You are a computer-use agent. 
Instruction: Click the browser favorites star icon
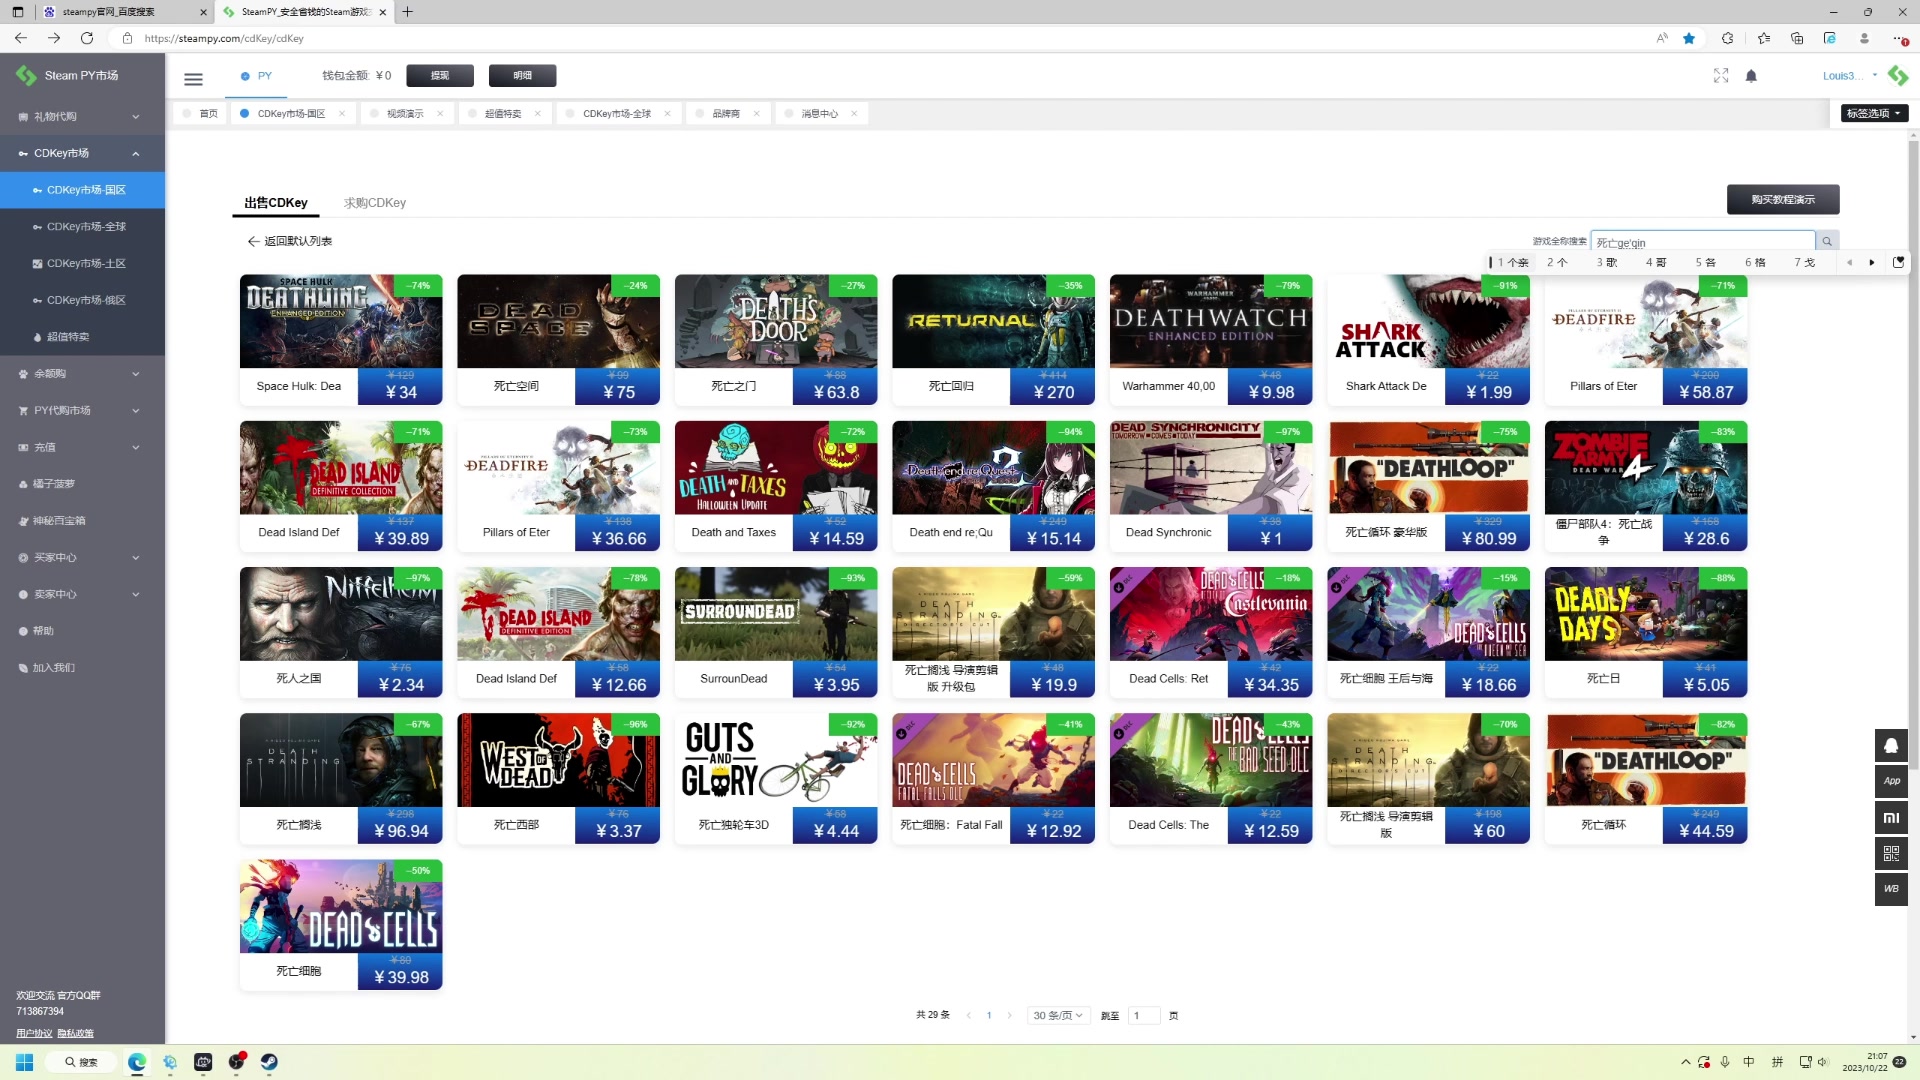point(1689,38)
